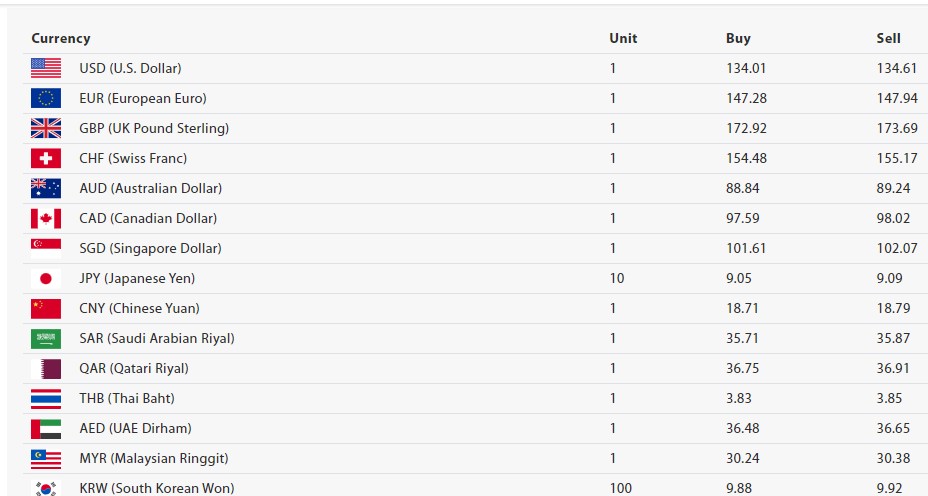The width and height of the screenshot is (928, 496).
Task: Click the Buy column header
Action: click(738, 38)
